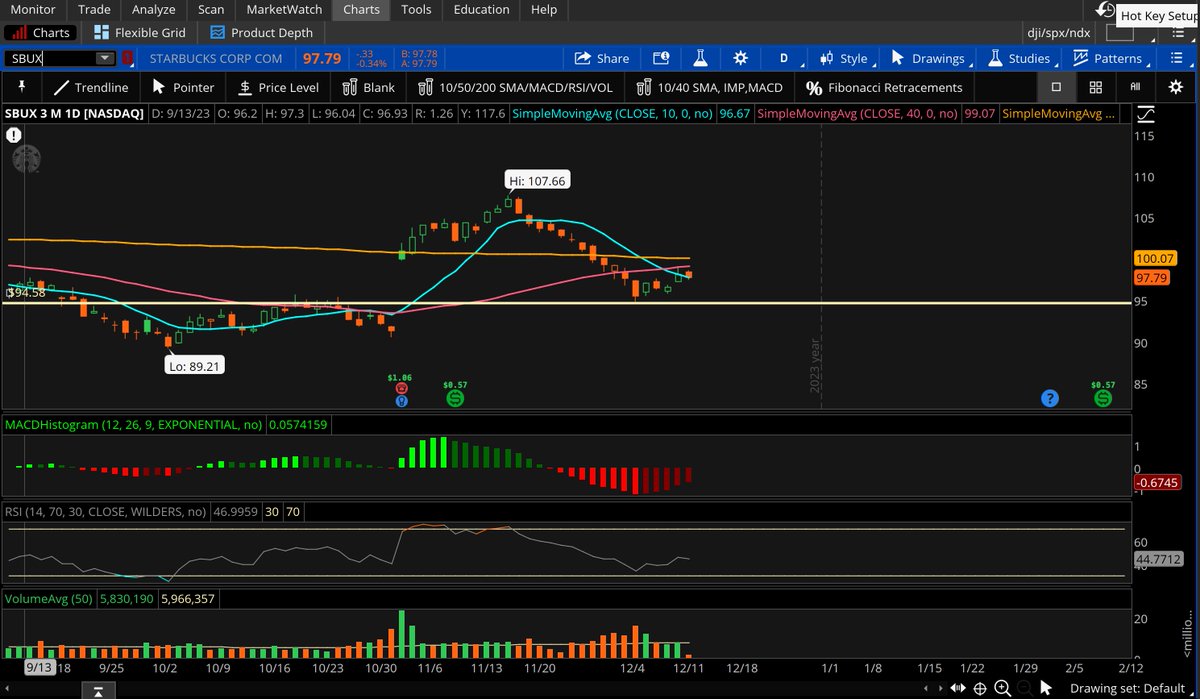Image resolution: width=1200 pixels, height=699 pixels.
Task: Load 10/40 SMA, IMP,MACD study set
Action: (710, 87)
